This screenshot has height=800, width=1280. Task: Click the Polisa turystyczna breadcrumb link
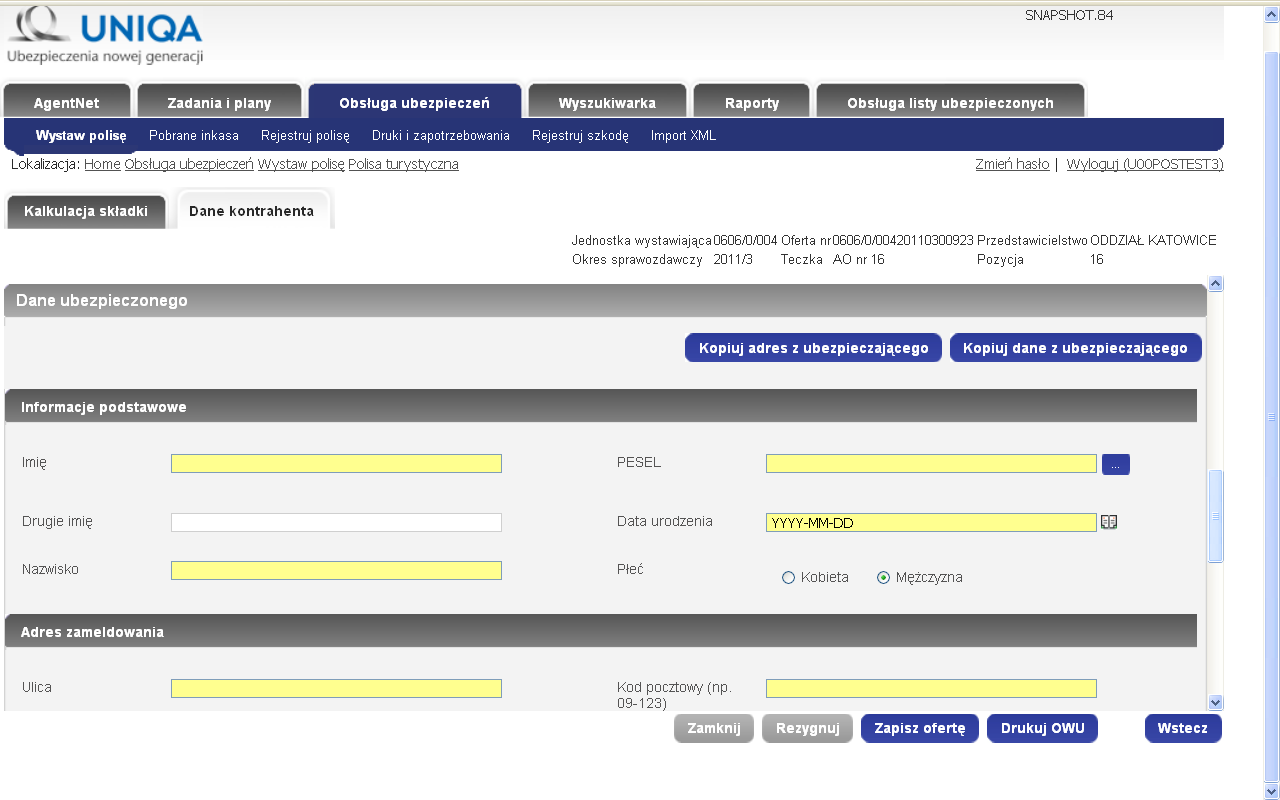[x=403, y=164]
